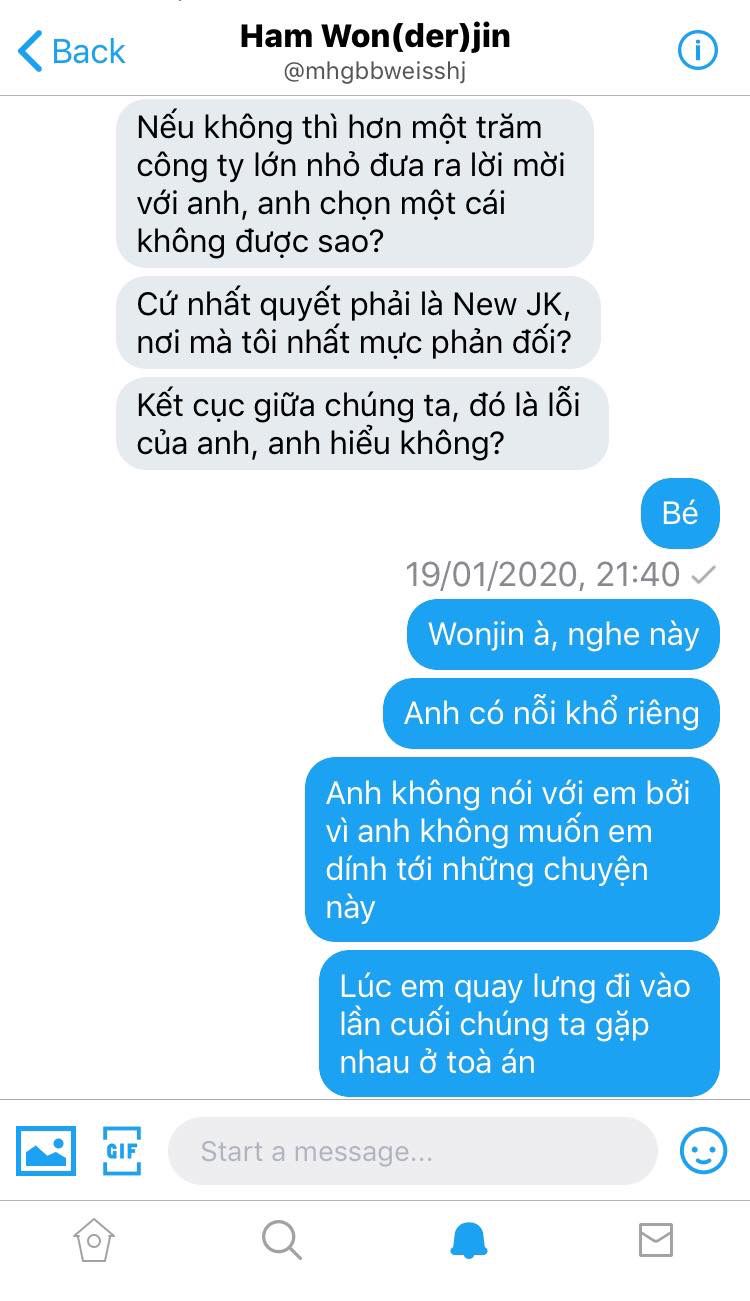The width and height of the screenshot is (750, 1301).
Task: Tap the Ham Won(der)jin name header
Action: click(375, 37)
